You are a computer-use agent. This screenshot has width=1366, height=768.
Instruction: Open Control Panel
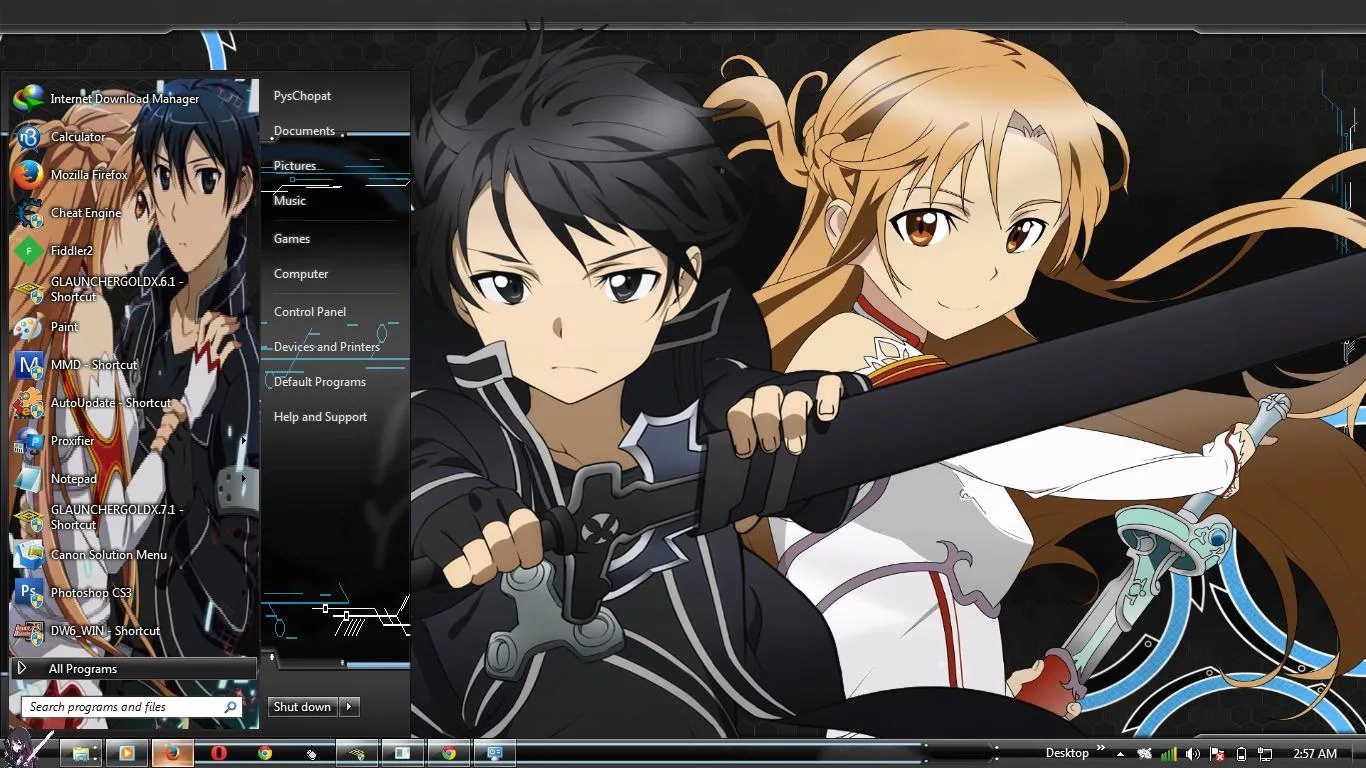click(310, 312)
